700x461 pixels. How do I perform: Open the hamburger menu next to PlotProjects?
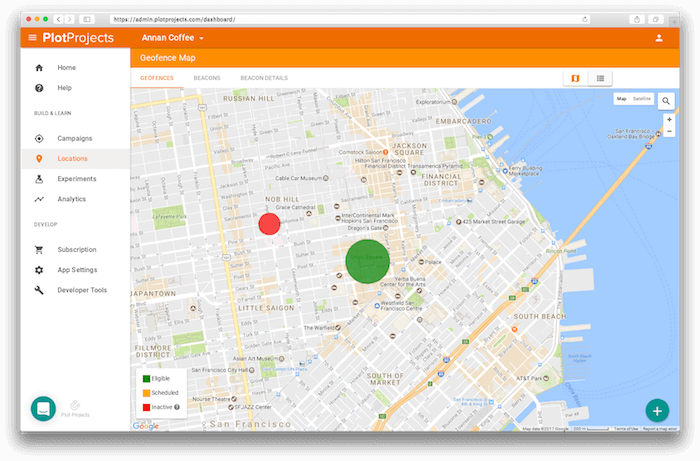32,38
